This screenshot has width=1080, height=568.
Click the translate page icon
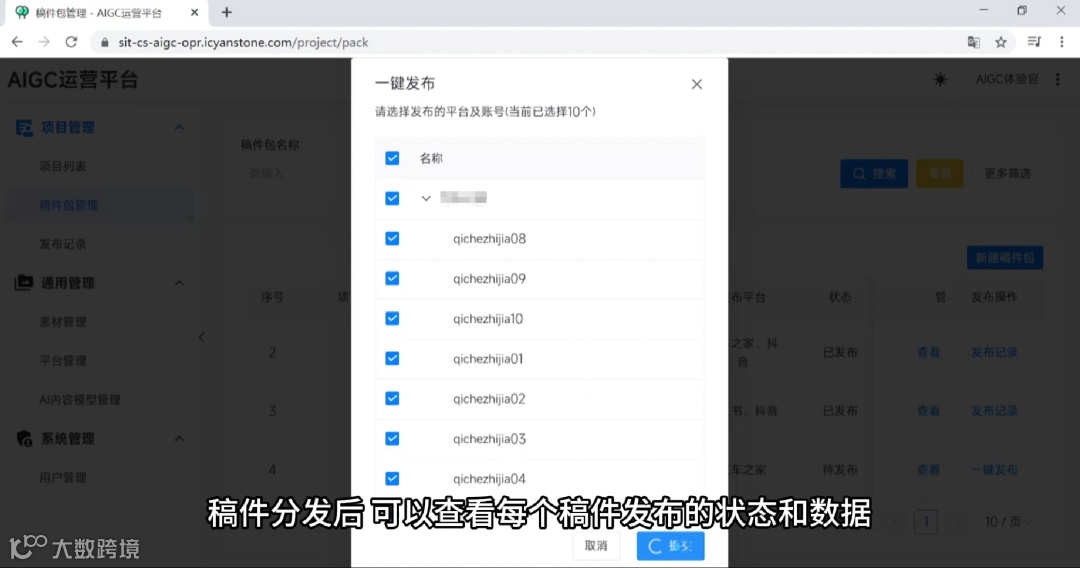click(x=973, y=42)
